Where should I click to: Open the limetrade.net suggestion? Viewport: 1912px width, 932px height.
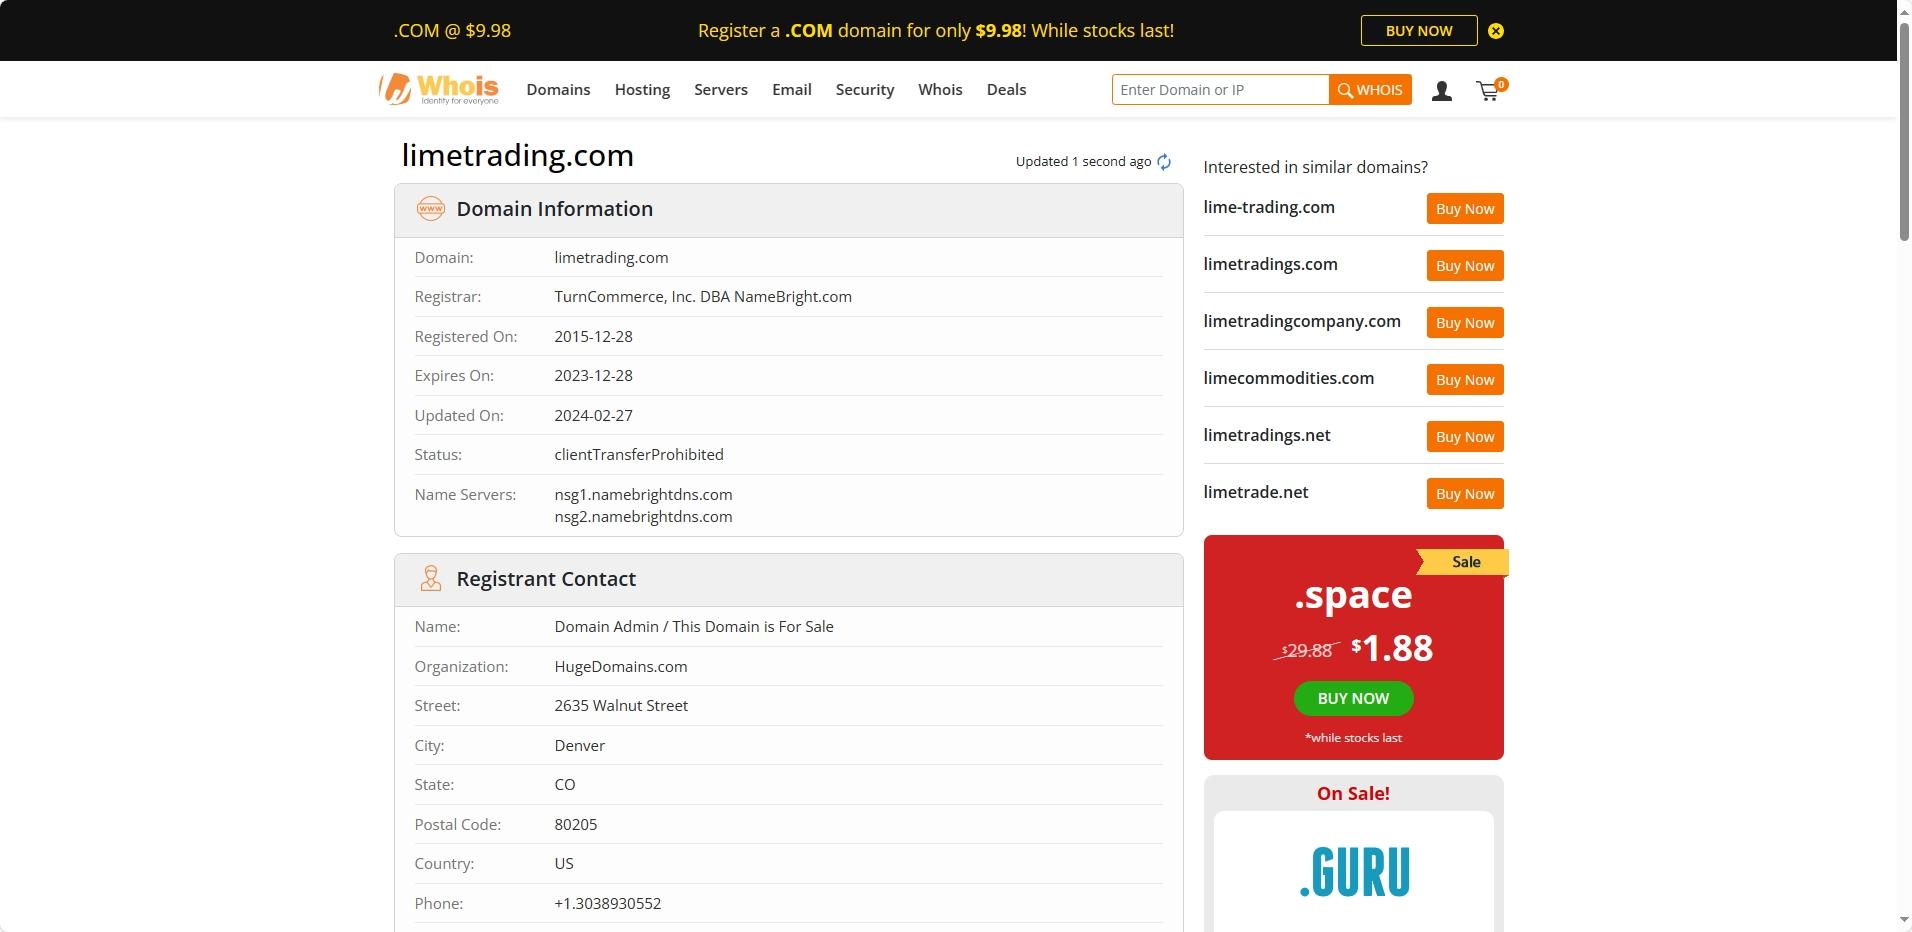point(1256,492)
